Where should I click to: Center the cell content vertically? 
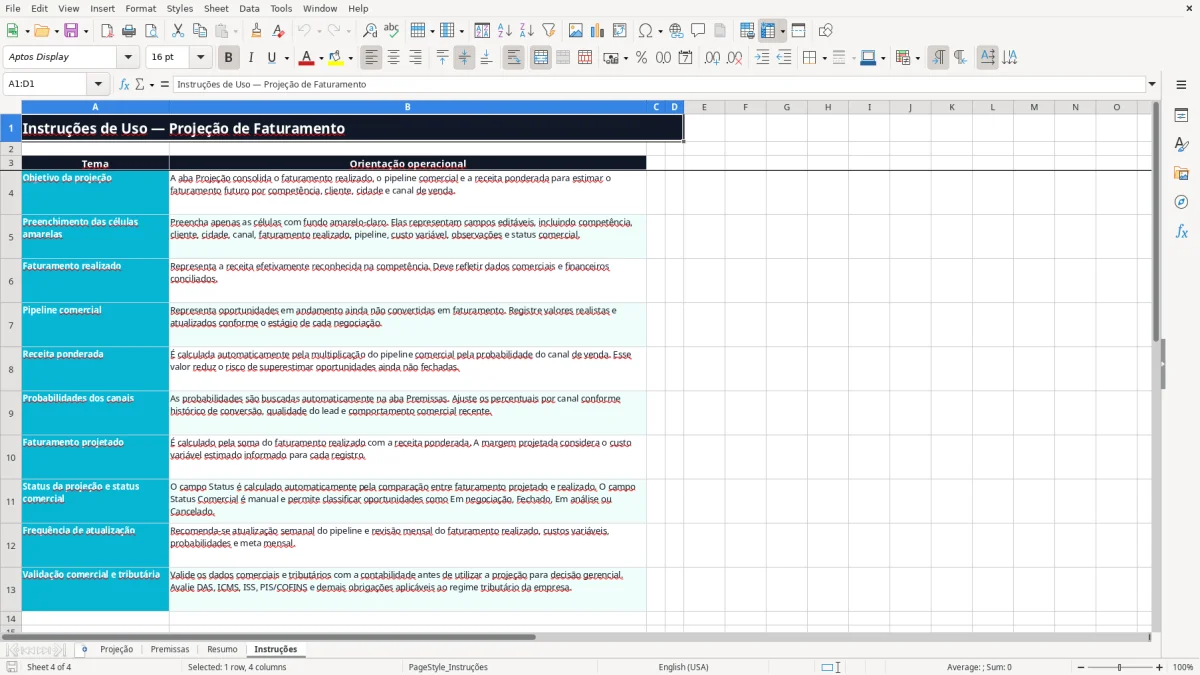[464, 58]
